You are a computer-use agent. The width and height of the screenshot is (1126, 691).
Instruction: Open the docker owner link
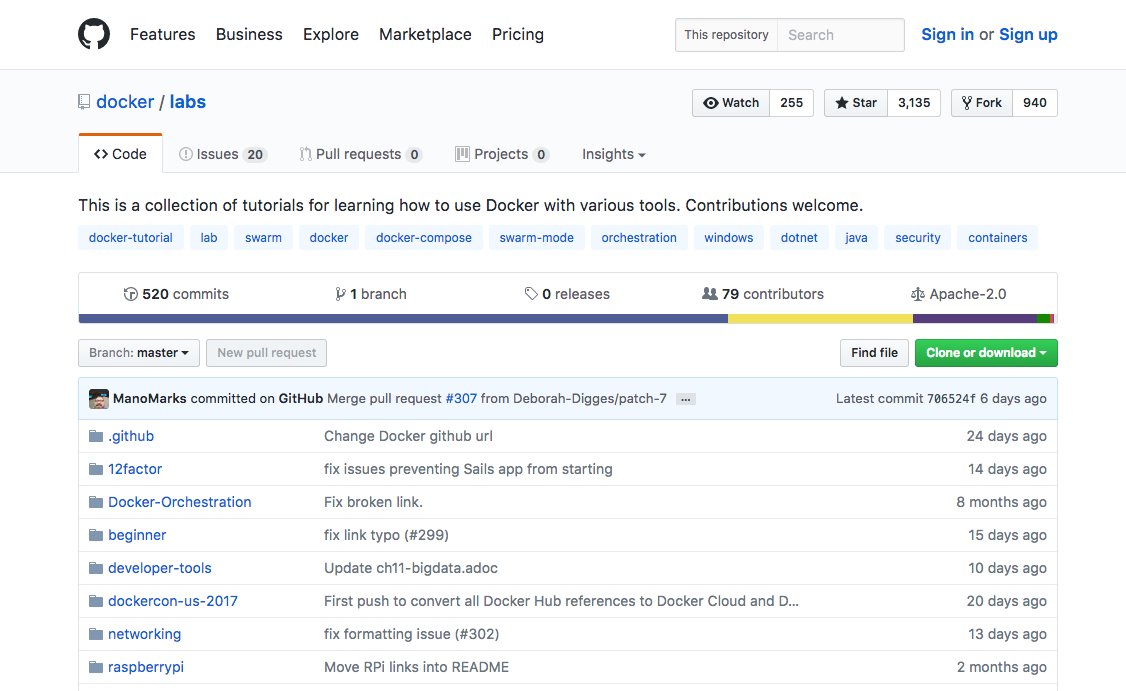(125, 102)
